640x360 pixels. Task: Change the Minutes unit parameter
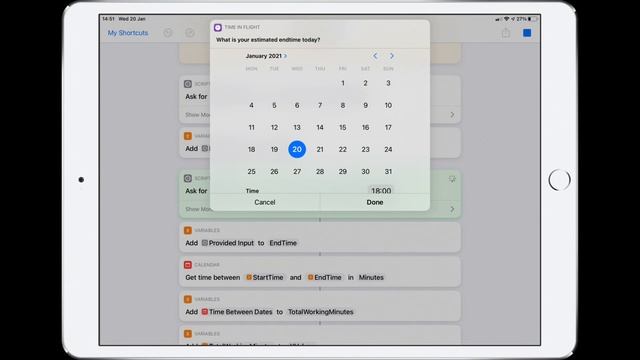(x=371, y=278)
